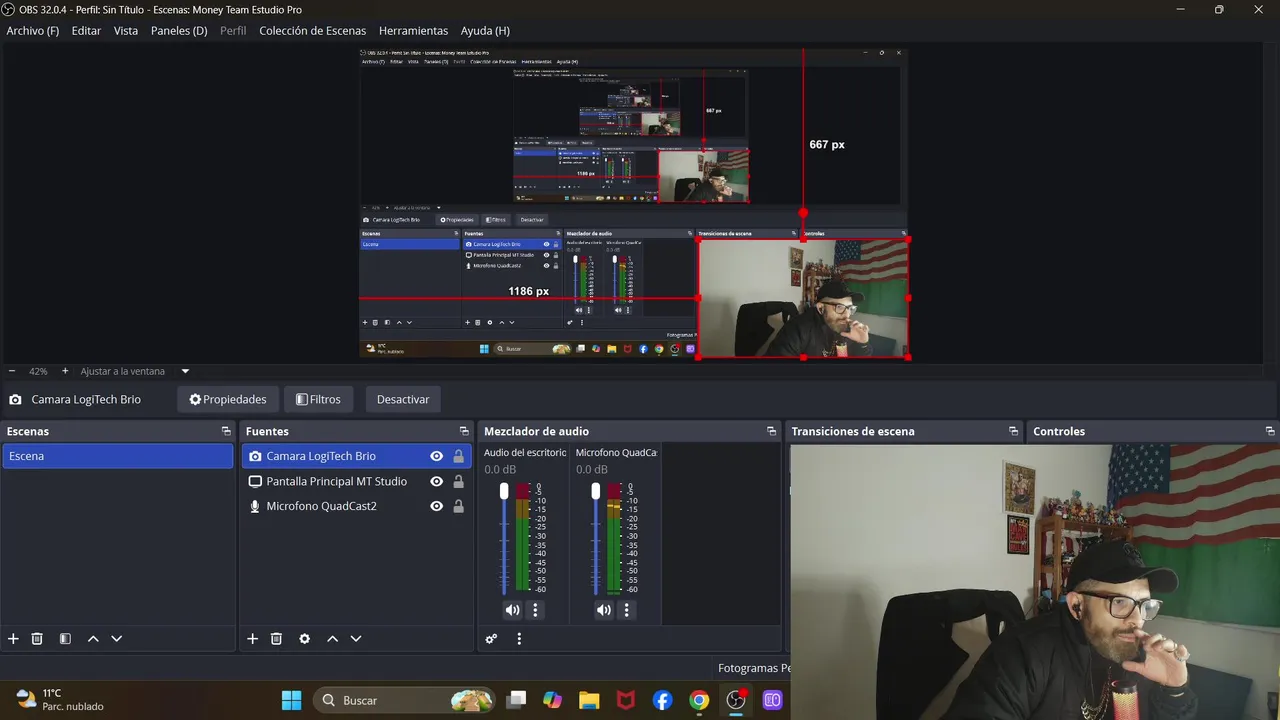1280x720 pixels.
Task: Click OBS Studio taskbar icon
Action: coord(736,700)
